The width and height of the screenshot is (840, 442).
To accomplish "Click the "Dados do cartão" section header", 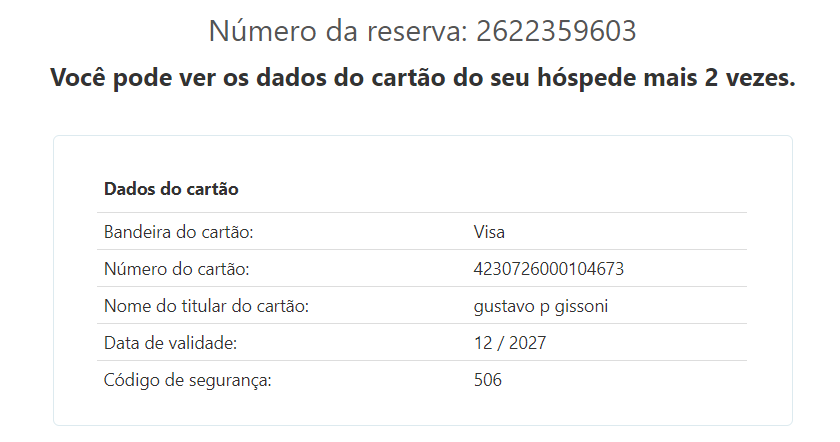I will point(171,188).
